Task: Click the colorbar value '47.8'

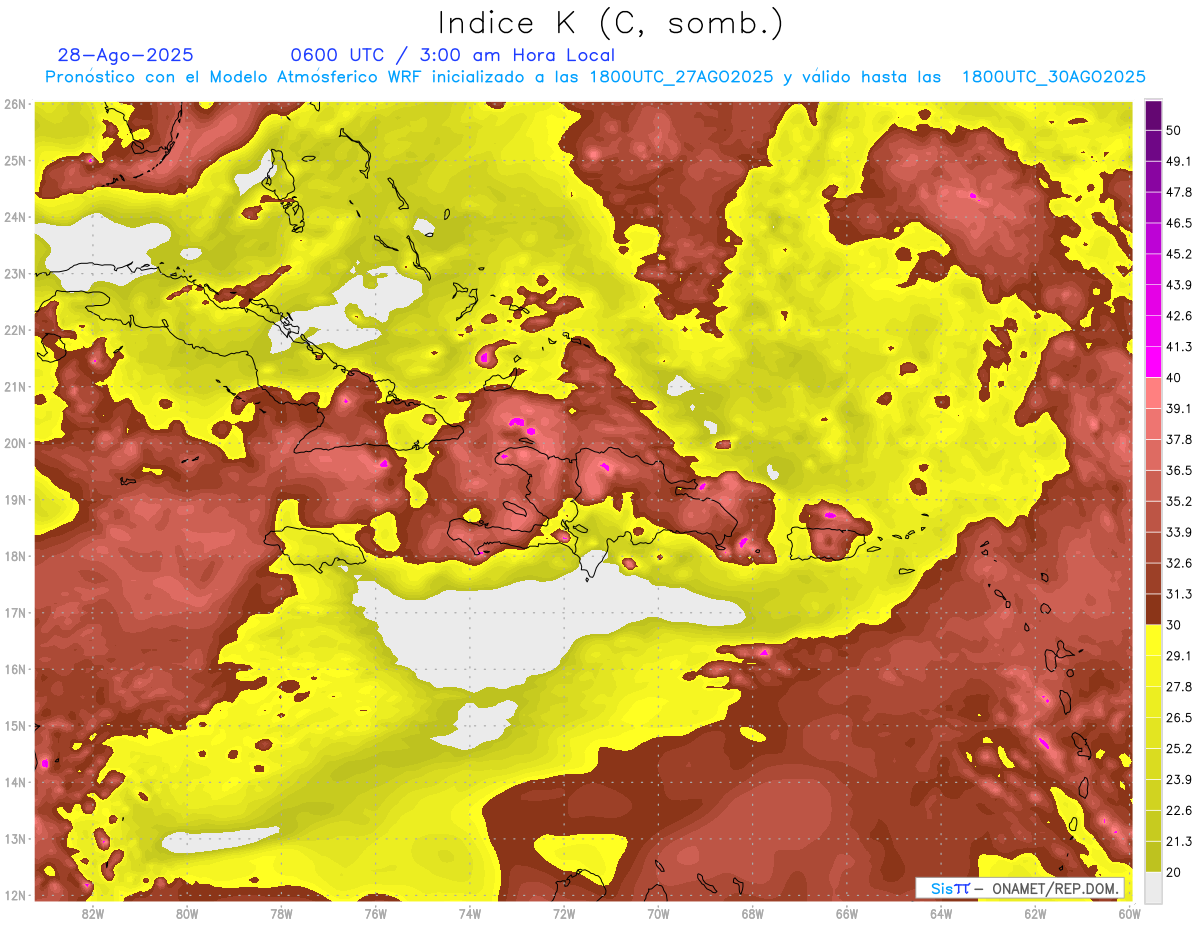Action: coord(1178,192)
